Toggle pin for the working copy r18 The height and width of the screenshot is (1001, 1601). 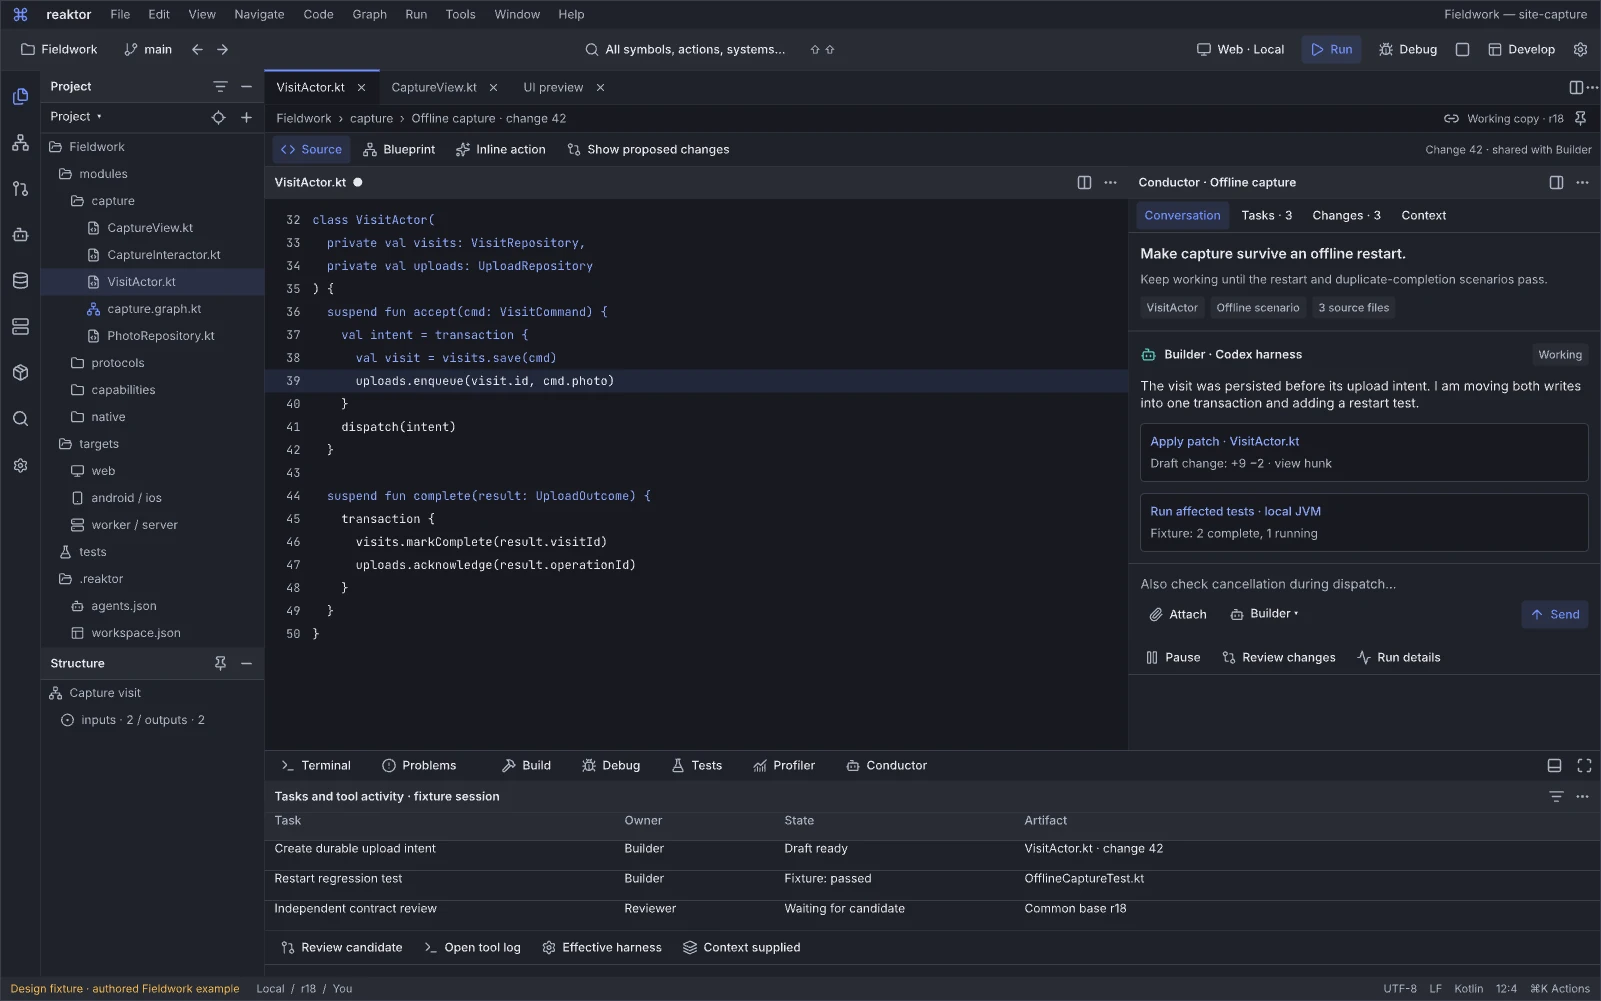(x=1580, y=118)
